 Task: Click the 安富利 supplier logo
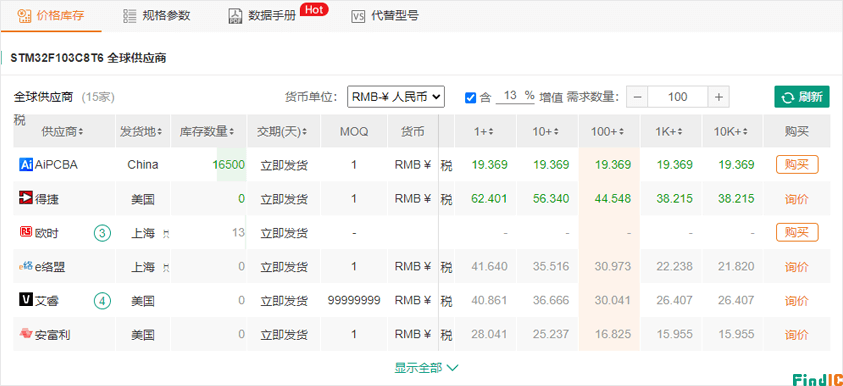26,334
